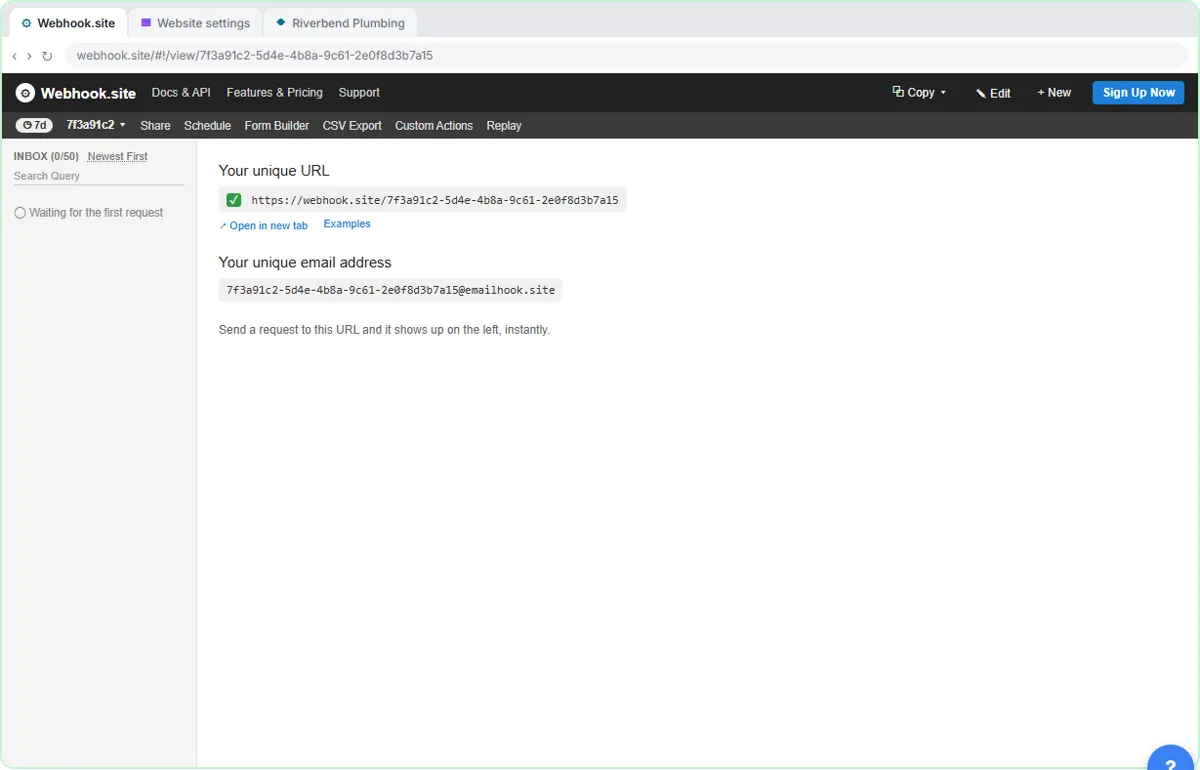Image resolution: width=1200 pixels, height=770 pixels.
Task: Click the unique emailhook.site email address
Action: click(x=391, y=290)
